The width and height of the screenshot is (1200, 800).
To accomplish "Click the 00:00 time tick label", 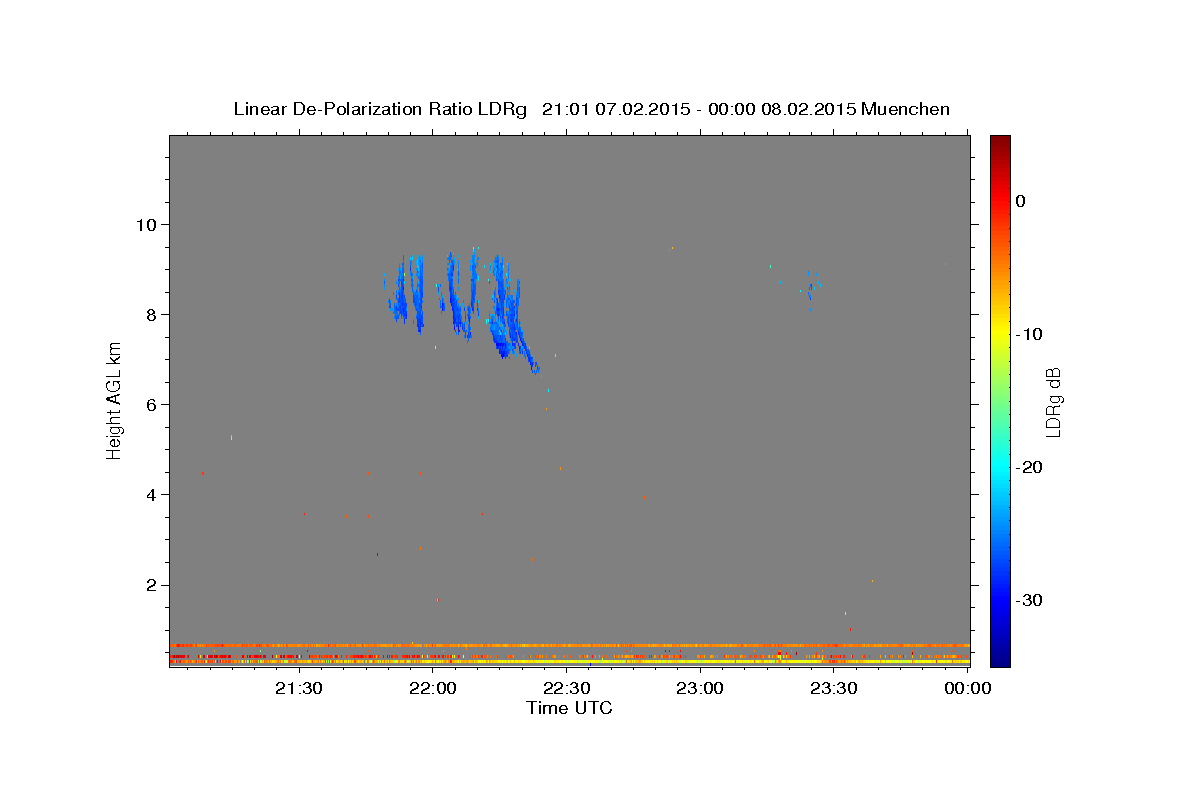I will [967, 688].
